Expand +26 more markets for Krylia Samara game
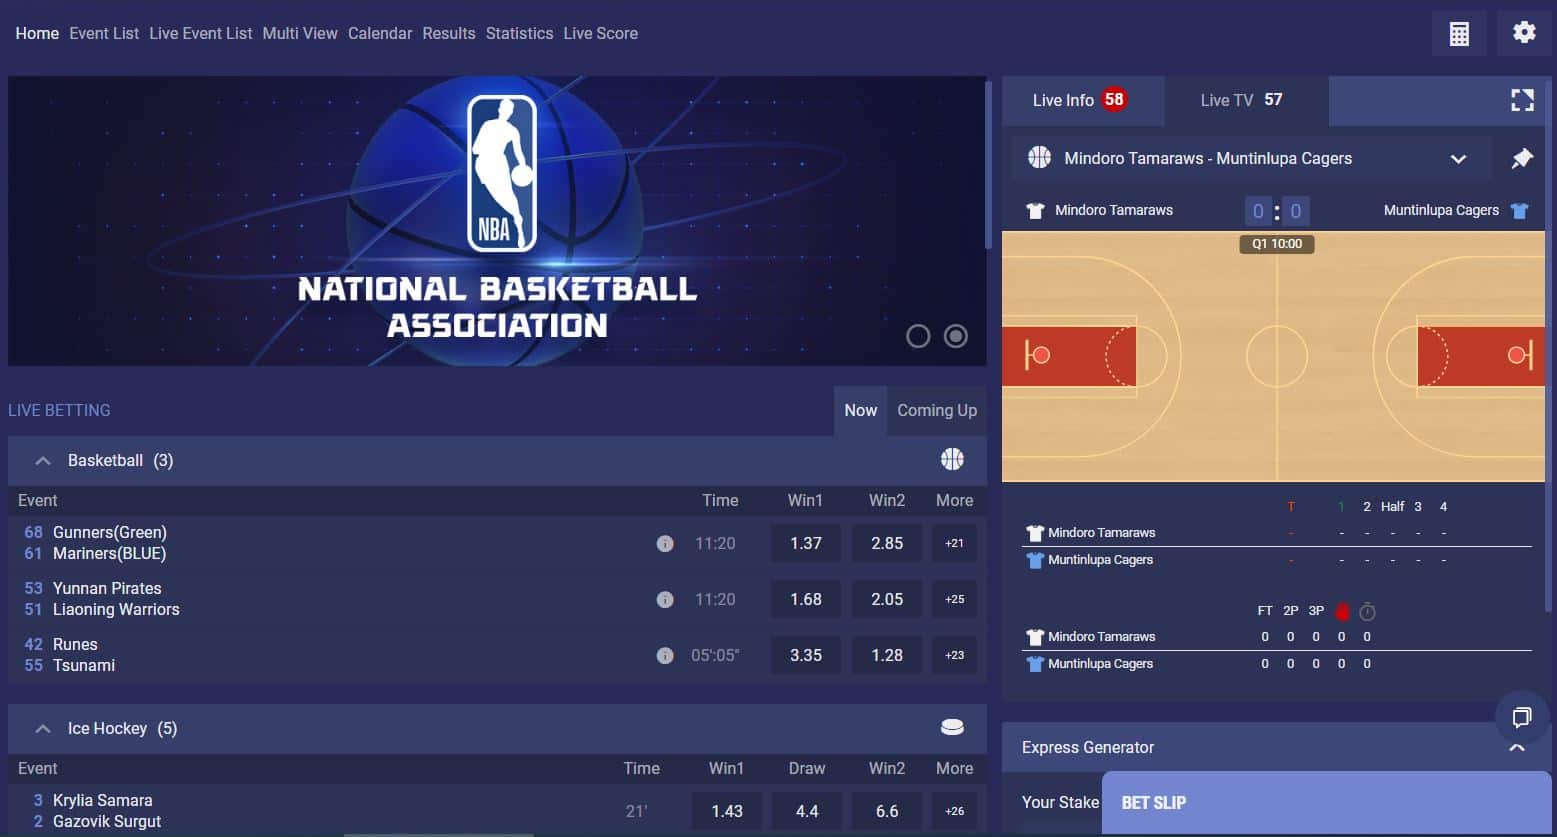 tap(954, 811)
